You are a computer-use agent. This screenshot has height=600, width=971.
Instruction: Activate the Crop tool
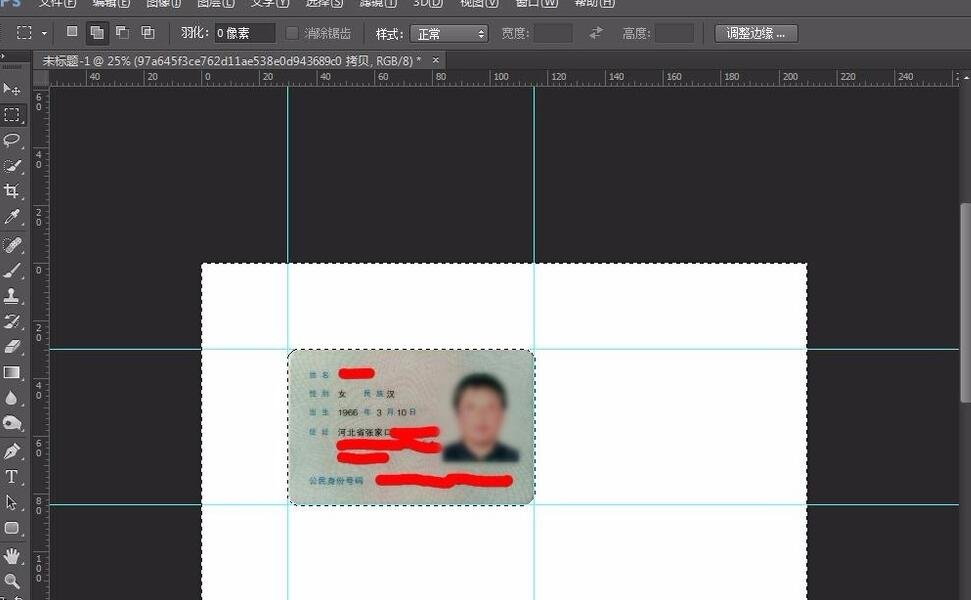(13, 190)
